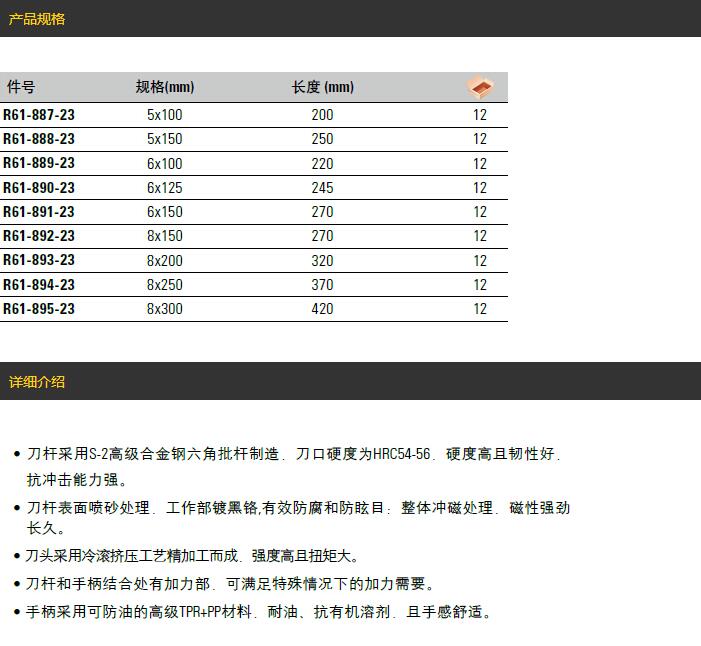The height and width of the screenshot is (646, 701).
Task: Click the 规格(mm) column header
Action: (165, 86)
